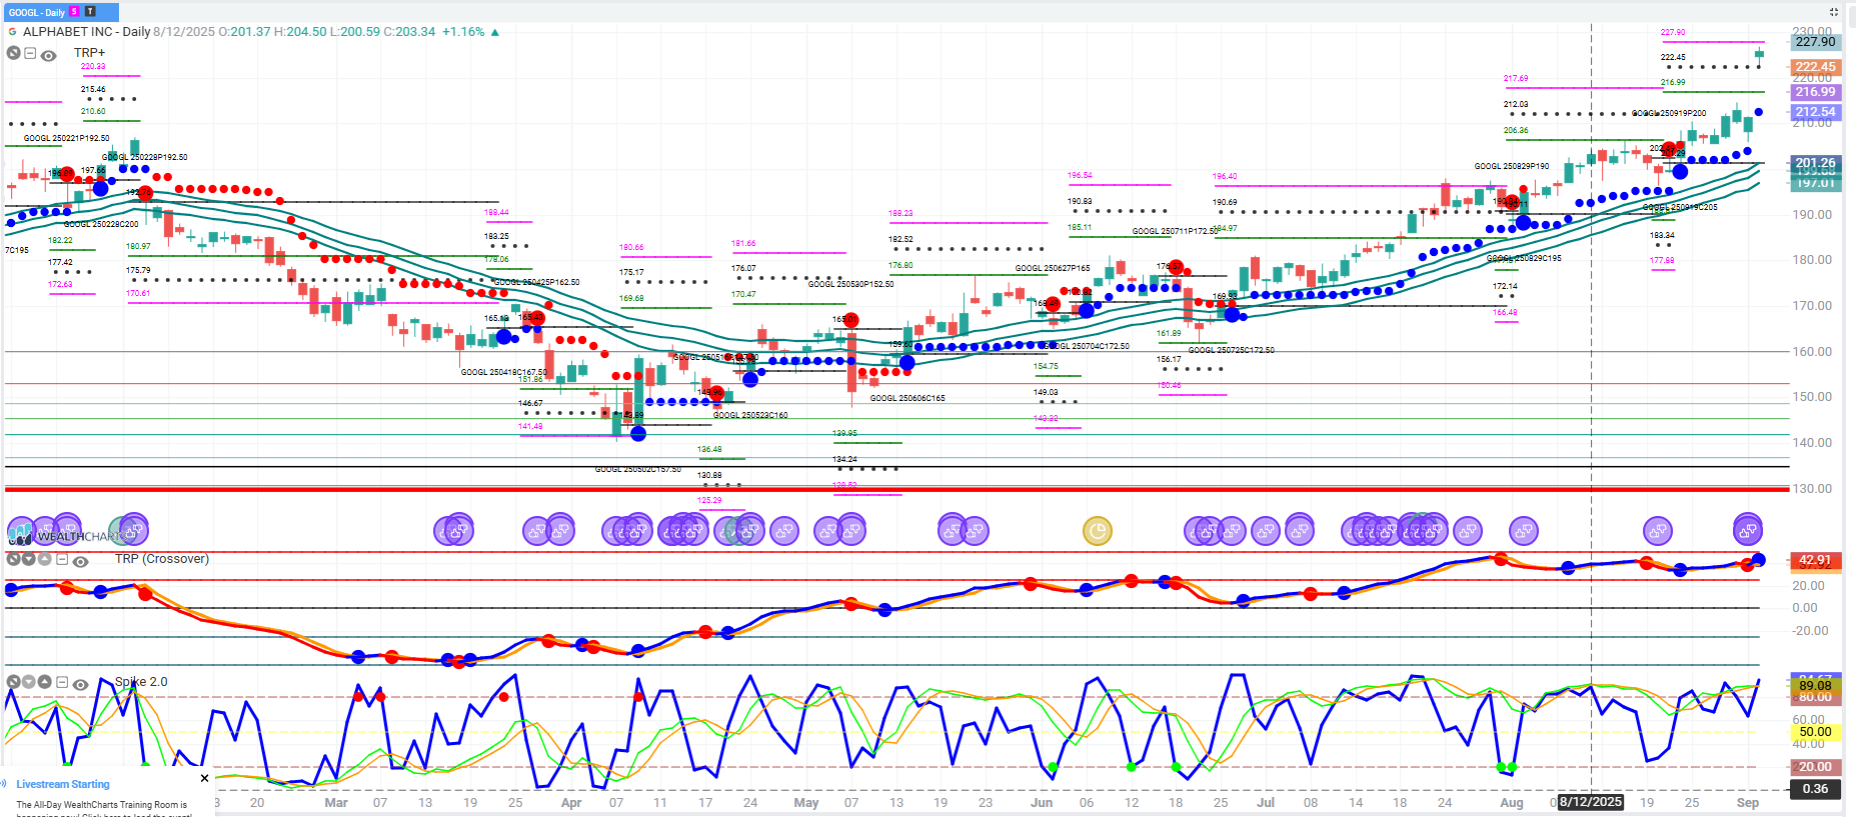Collapse the TRP+ indicator panel

click(x=30, y=53)
